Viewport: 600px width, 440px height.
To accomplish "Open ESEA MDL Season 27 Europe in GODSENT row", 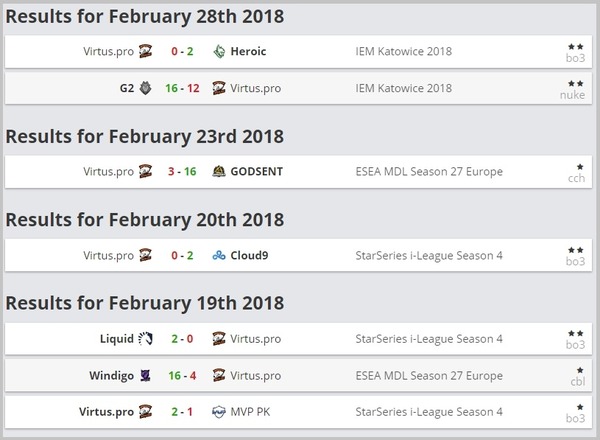I will click(x=429, y=171).
